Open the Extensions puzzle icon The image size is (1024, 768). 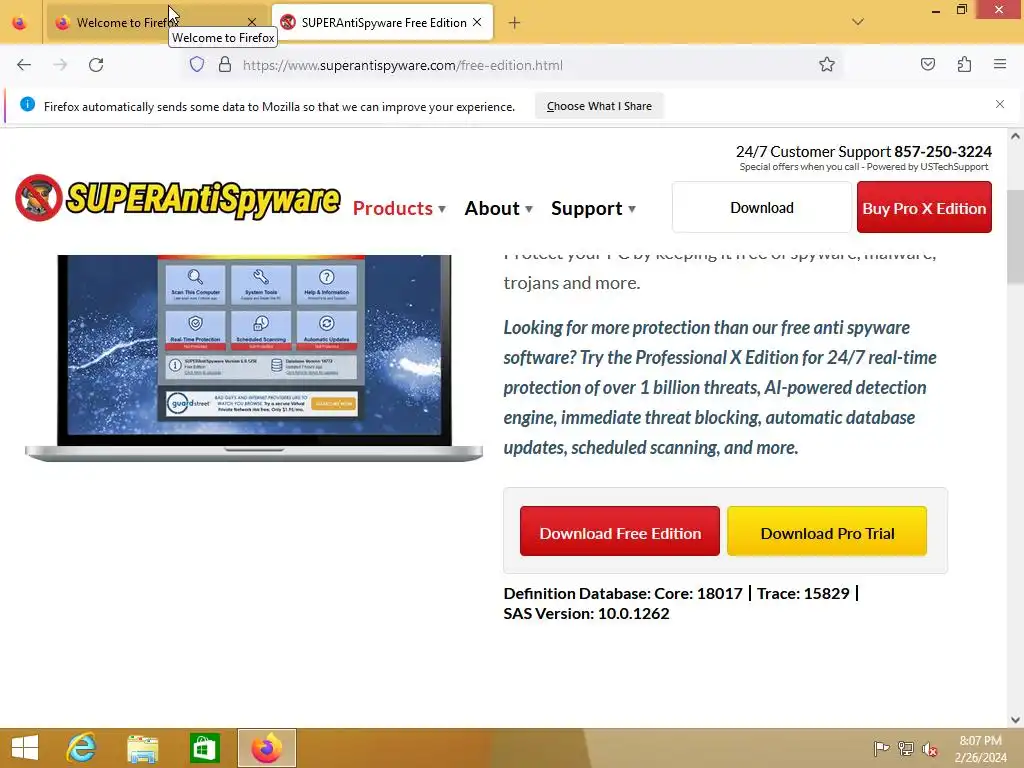coord(964,65)
